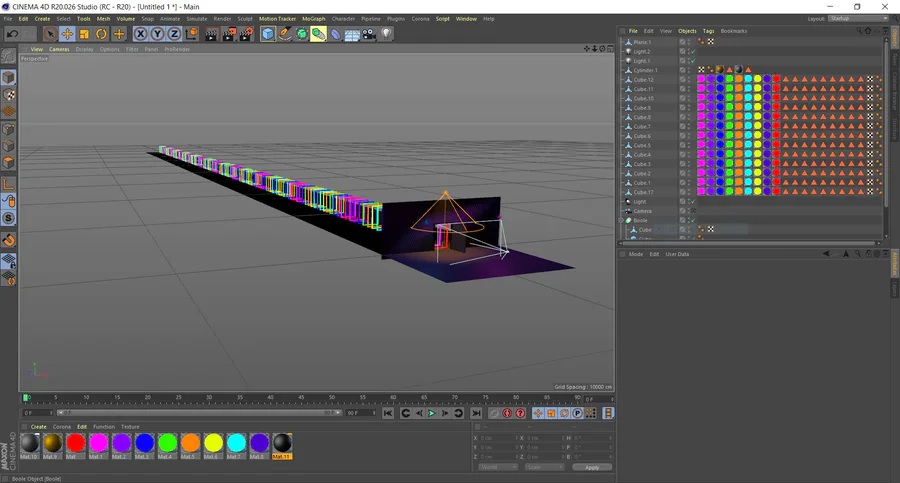Open Attribute Manager Mode menu
This screenshot has width=900, height=483.
[x=636, y=254]
